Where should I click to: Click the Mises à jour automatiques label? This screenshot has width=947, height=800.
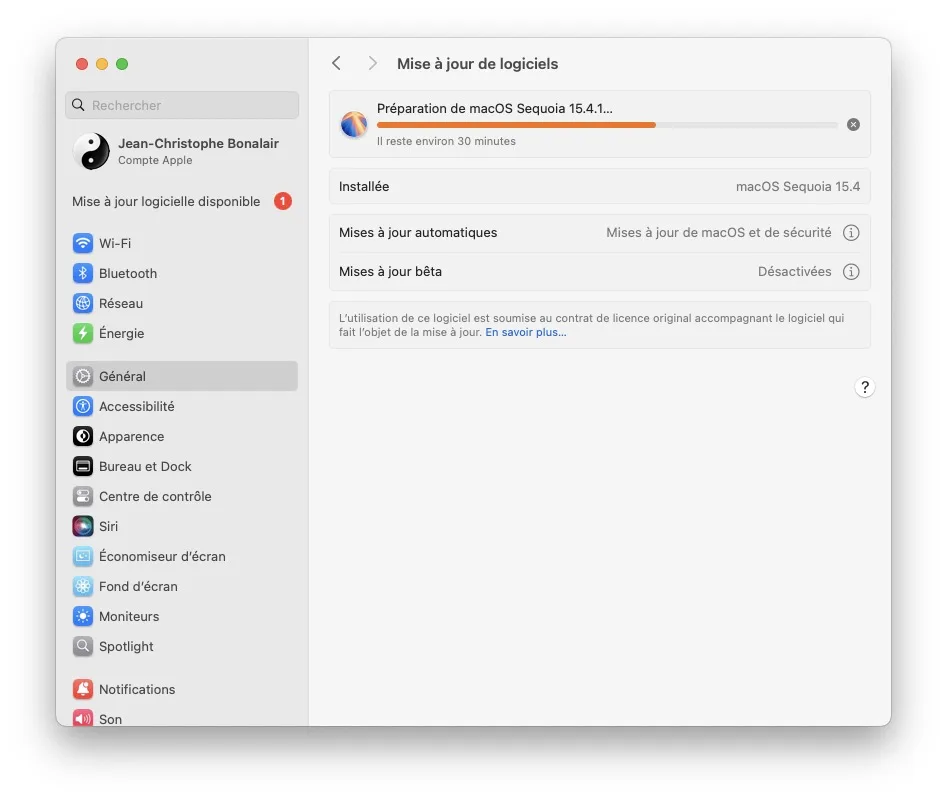tap(418, 232)
